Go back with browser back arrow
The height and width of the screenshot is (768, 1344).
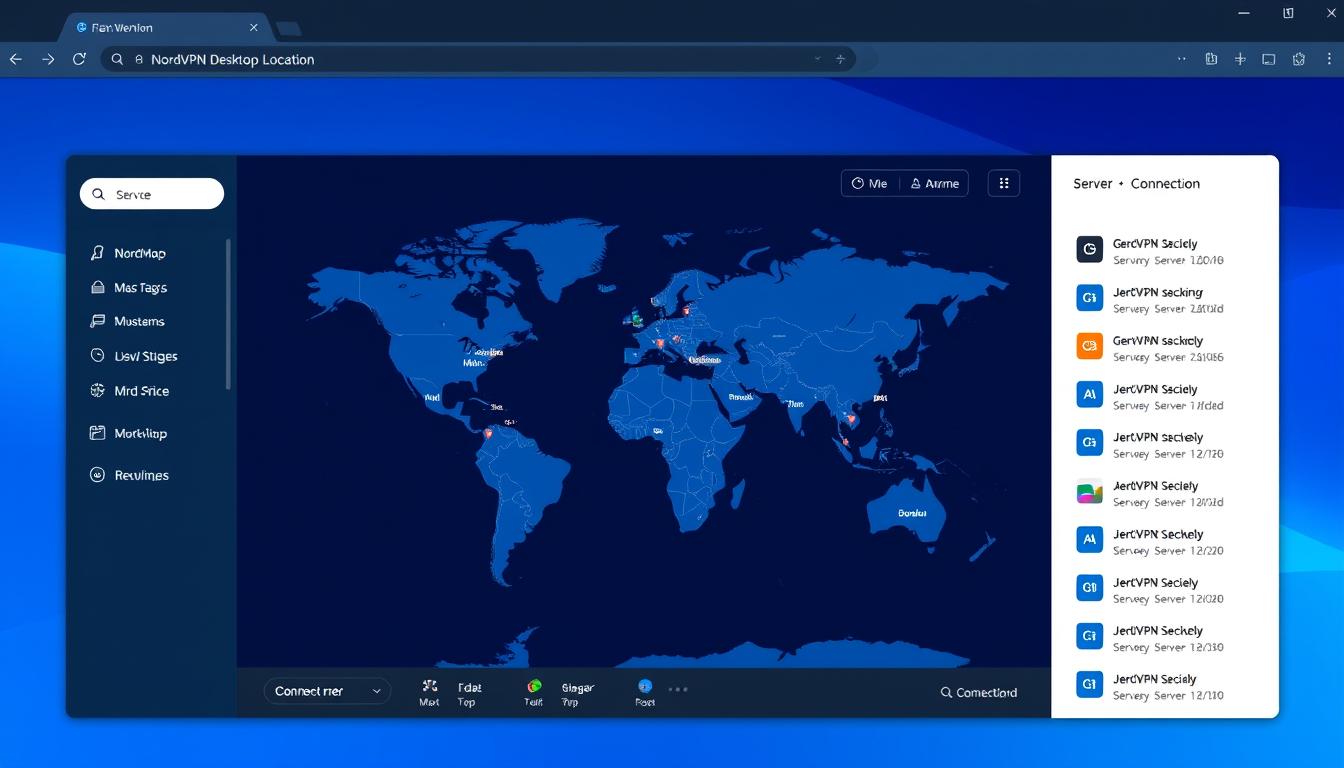(16, 59)
